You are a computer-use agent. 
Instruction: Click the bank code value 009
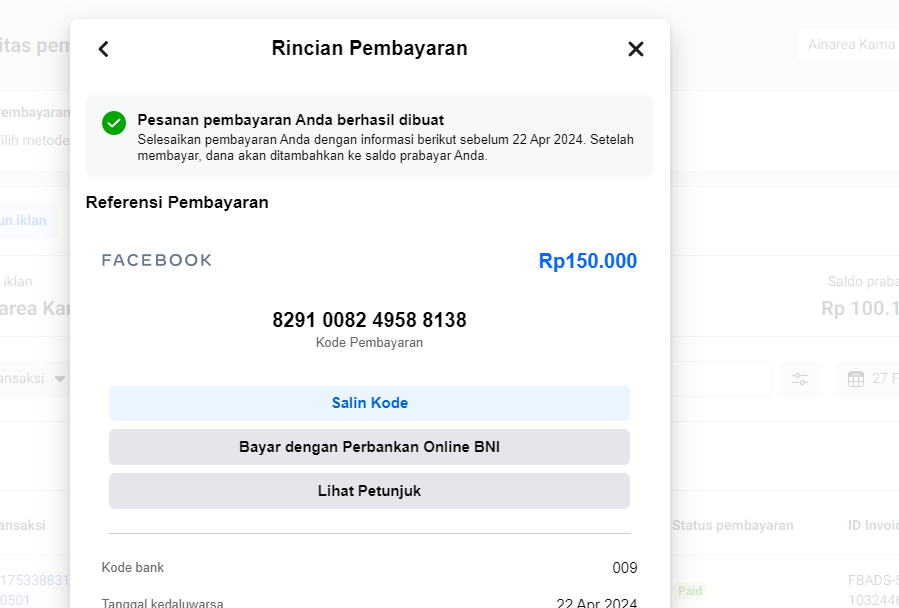click(x=625, y=568)
